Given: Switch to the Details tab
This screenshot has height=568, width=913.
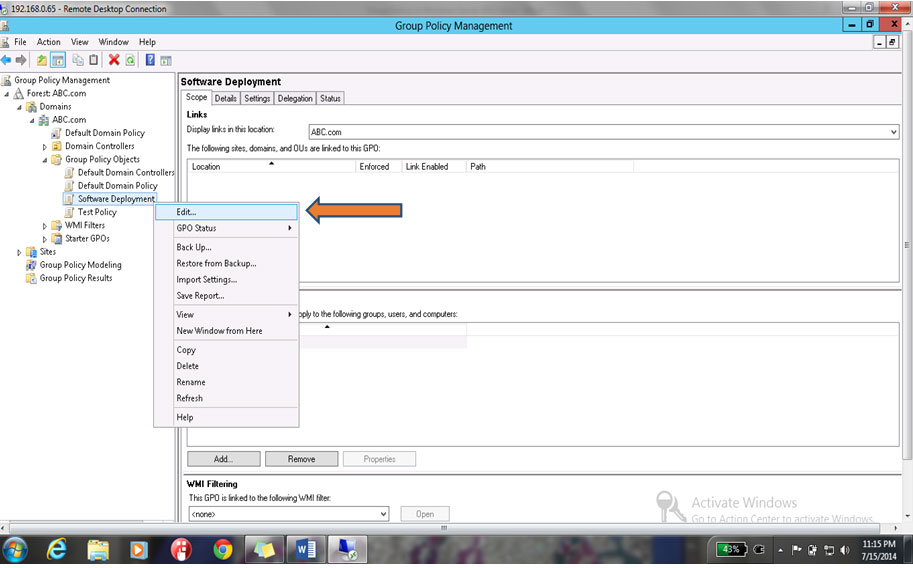Looking at the screenshot, I should pos(225,98).
